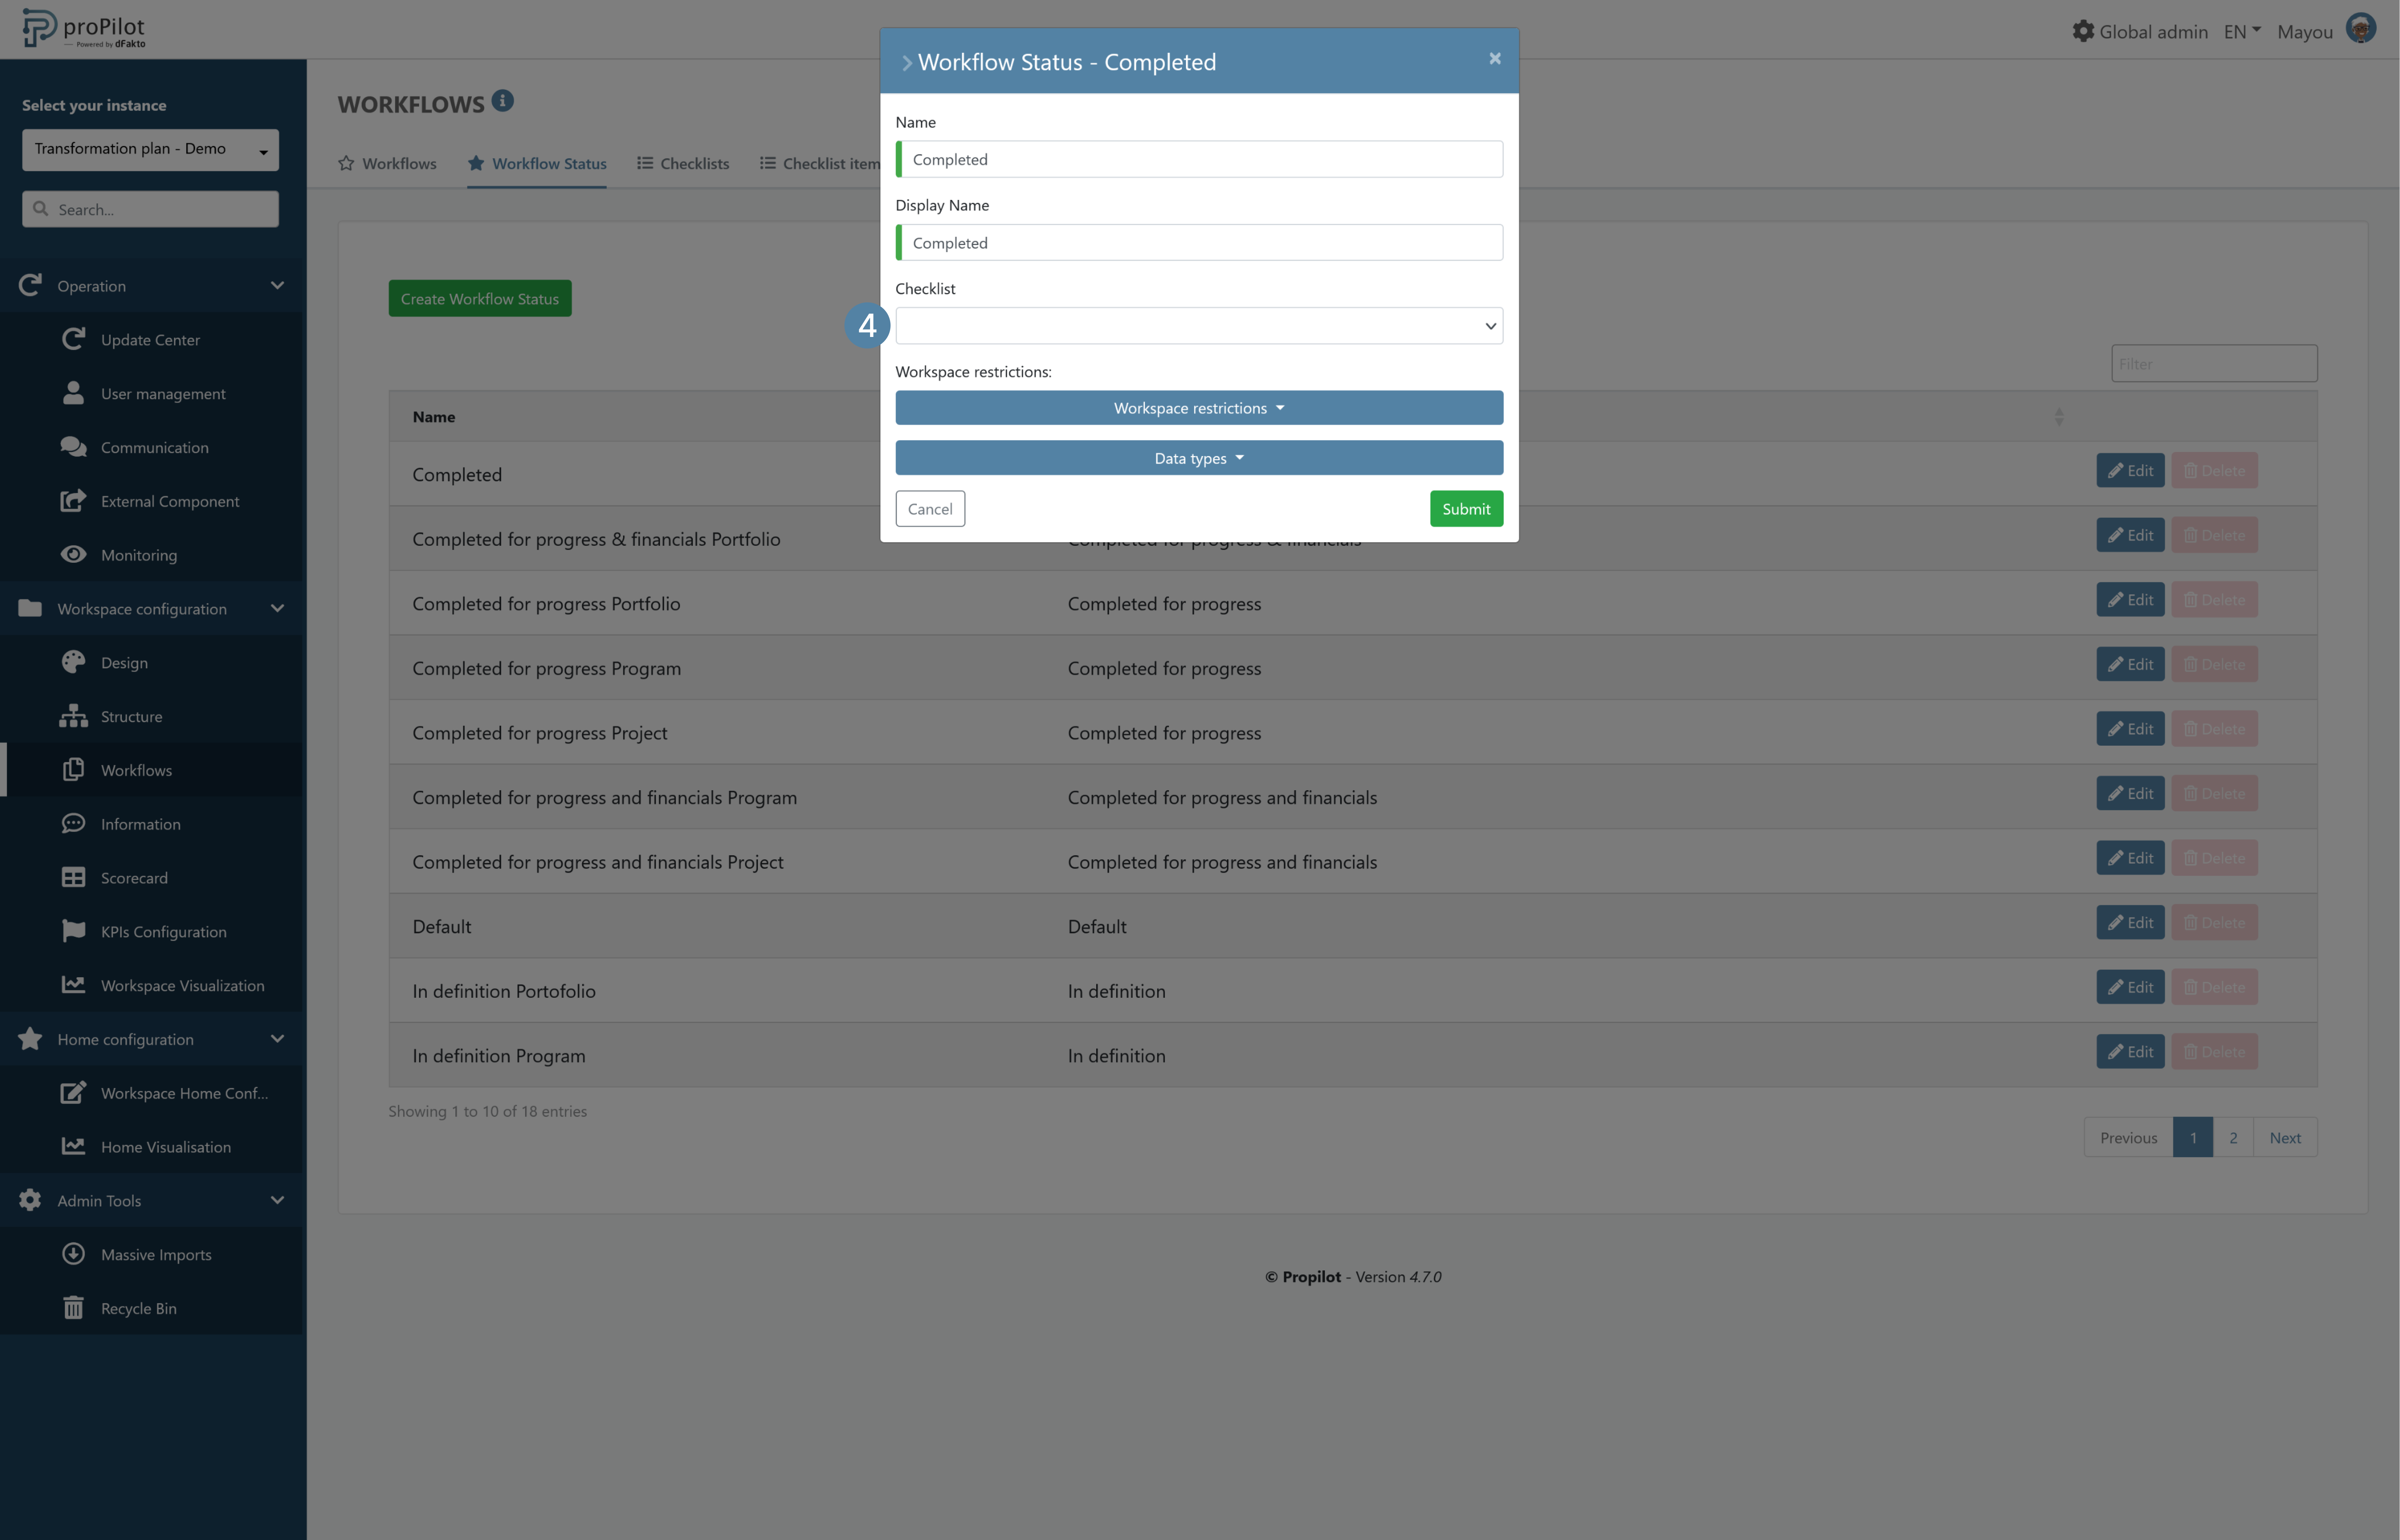
Task: Select the User management sidebar icon
Action: coord(74,393)
